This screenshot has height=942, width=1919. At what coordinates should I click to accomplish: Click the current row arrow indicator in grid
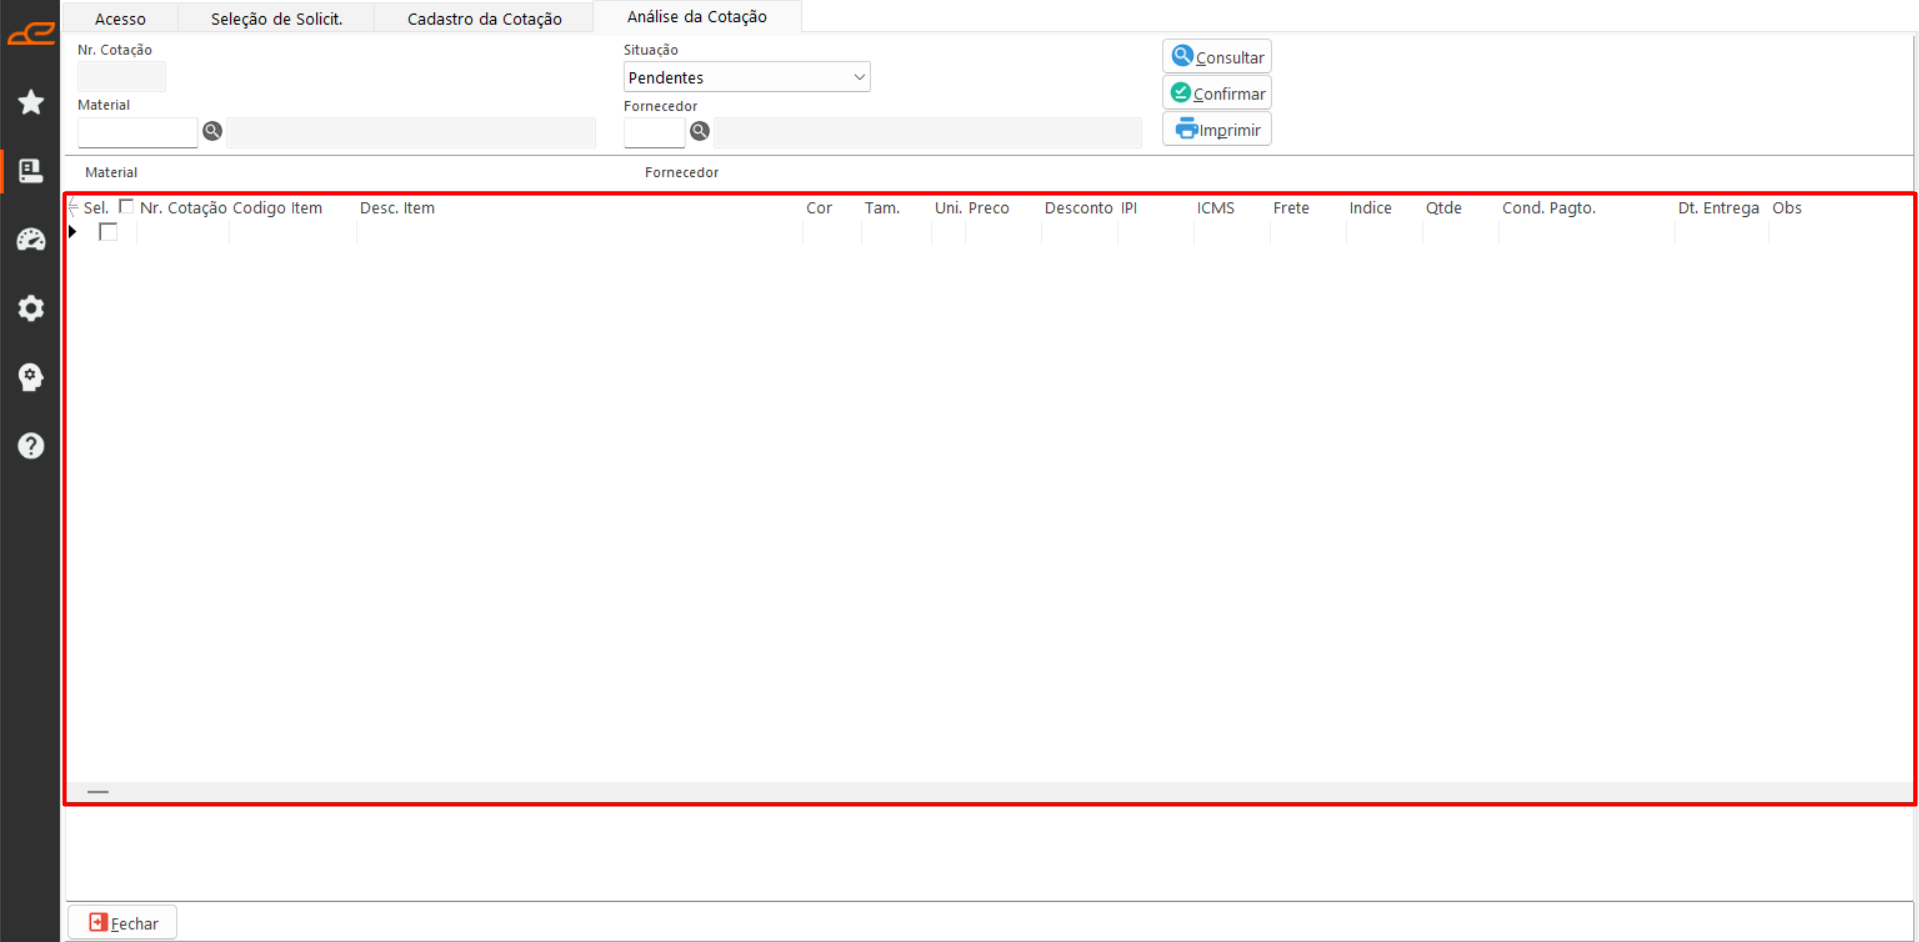coord(73,232)
